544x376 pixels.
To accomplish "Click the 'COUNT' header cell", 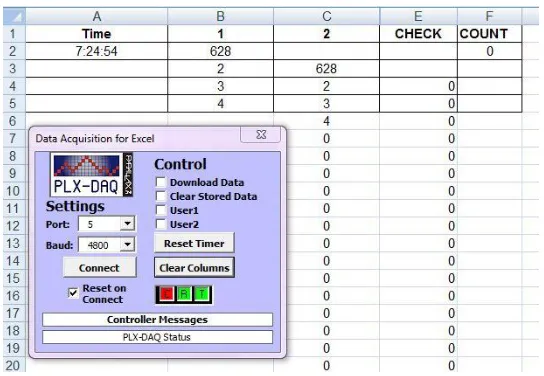I will 489,34.
